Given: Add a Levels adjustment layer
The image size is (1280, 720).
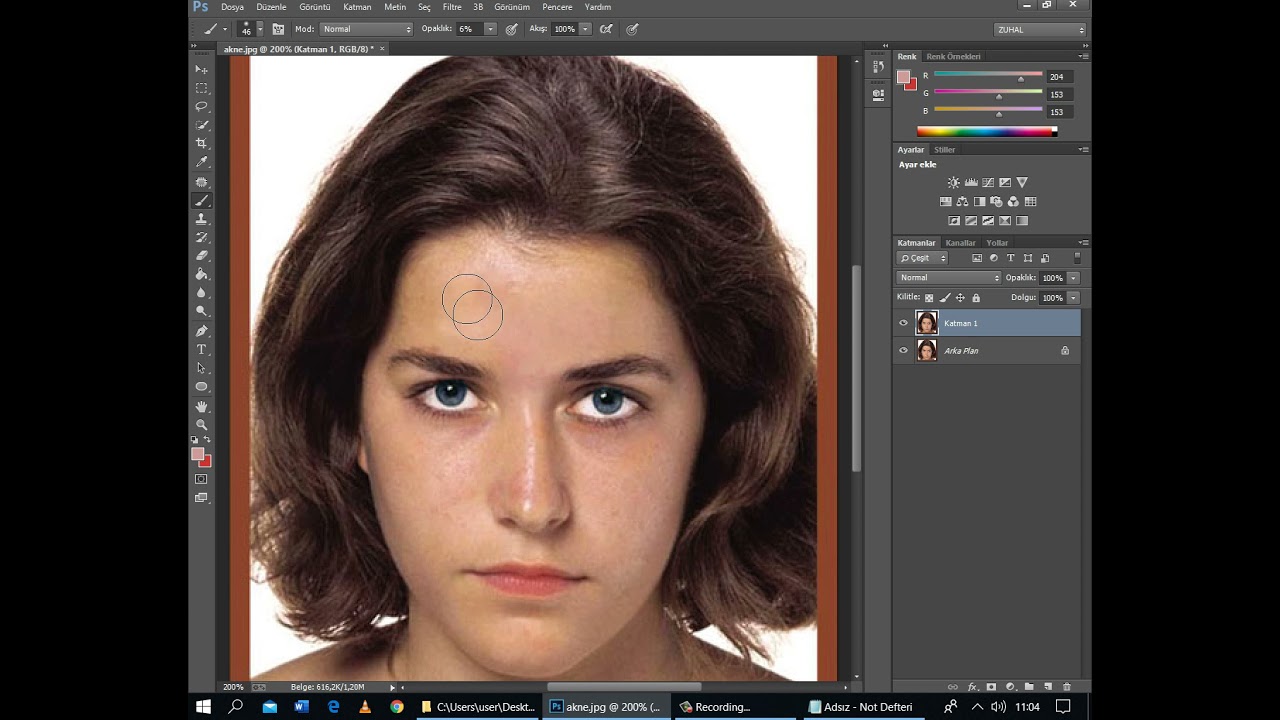Looking at the screenshot, I should (x=971, y=182).
